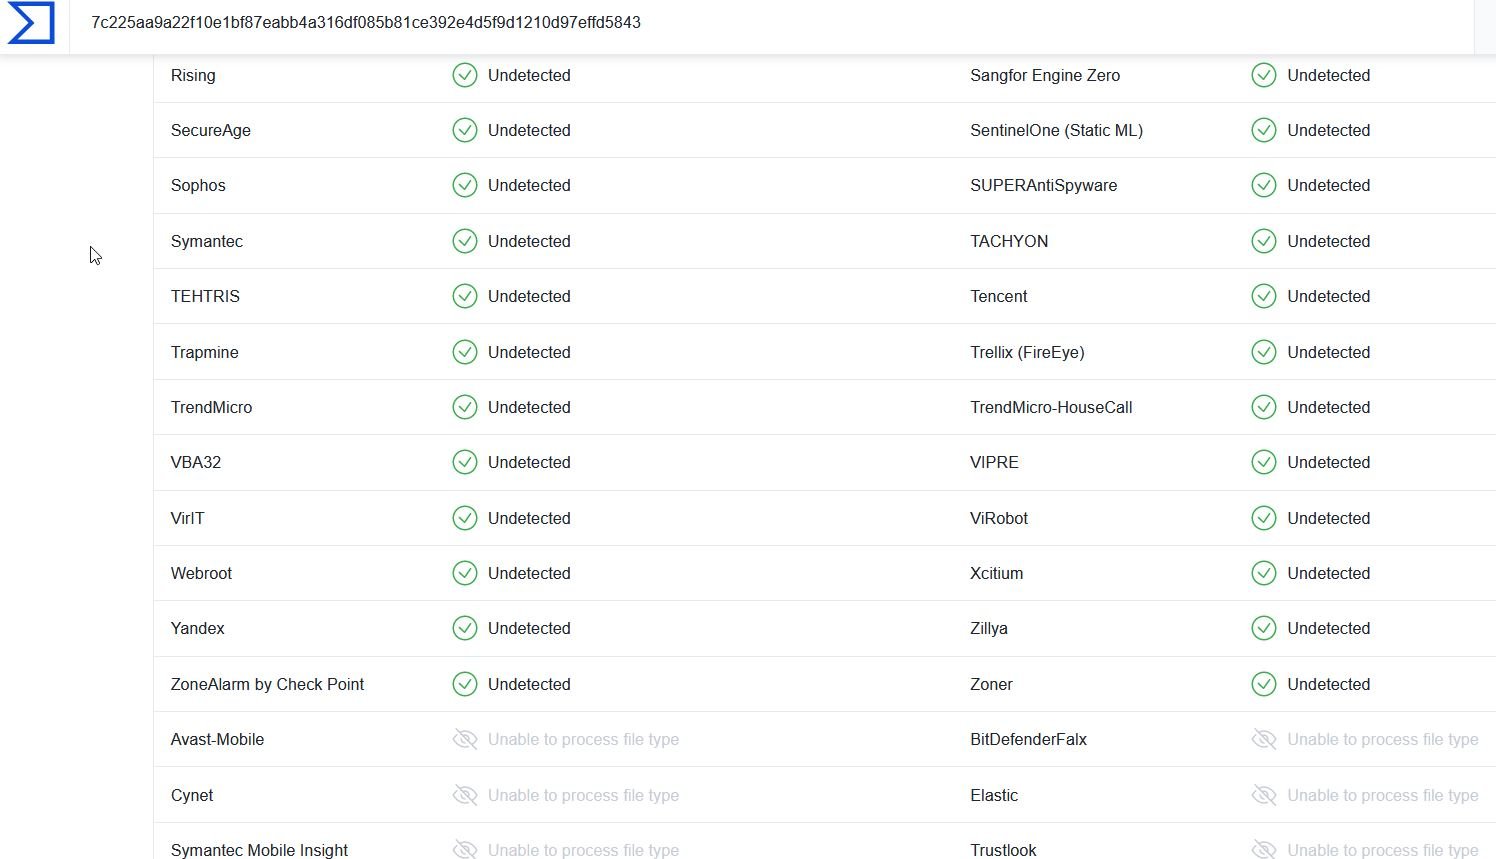Click the green checkmark beside Rising

(x=465, y=75)
